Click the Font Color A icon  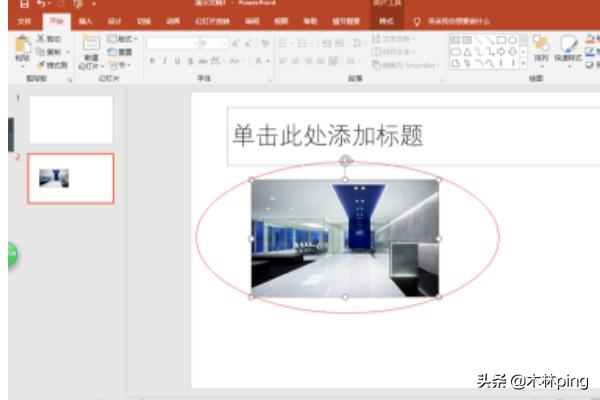[259, 60]
